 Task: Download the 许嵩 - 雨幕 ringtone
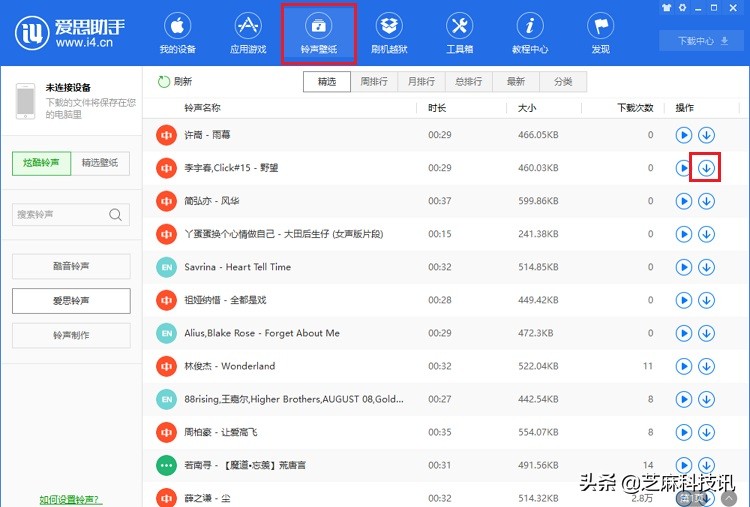[706, 135]
